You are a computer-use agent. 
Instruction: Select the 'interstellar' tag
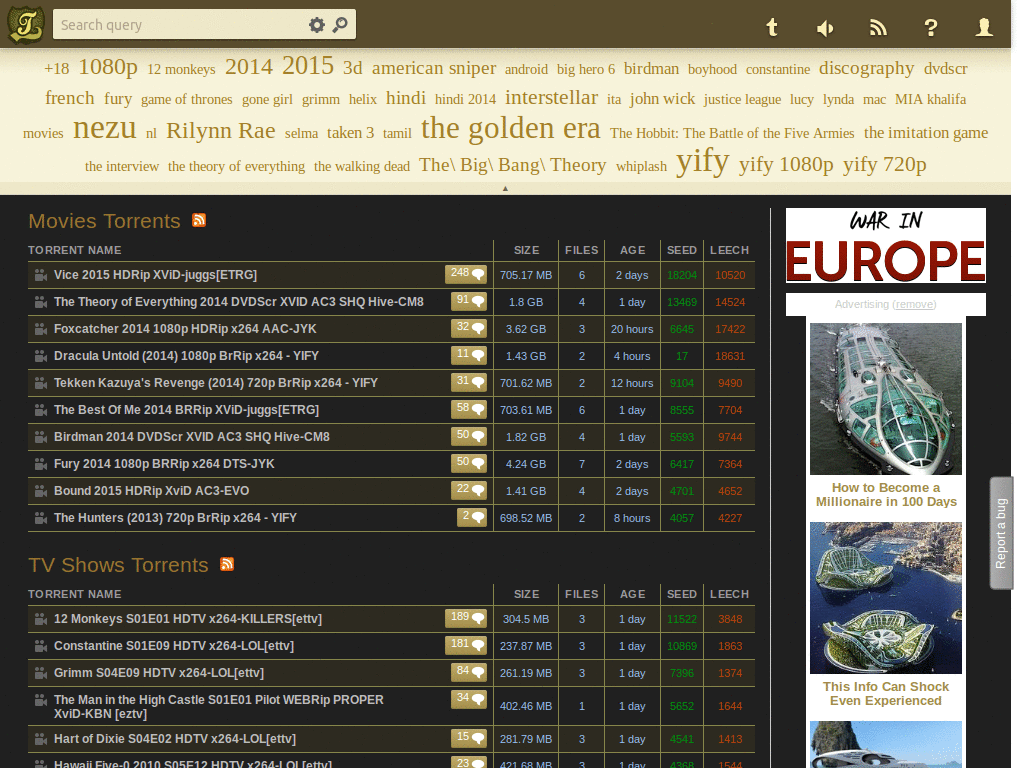pos(551,97)
